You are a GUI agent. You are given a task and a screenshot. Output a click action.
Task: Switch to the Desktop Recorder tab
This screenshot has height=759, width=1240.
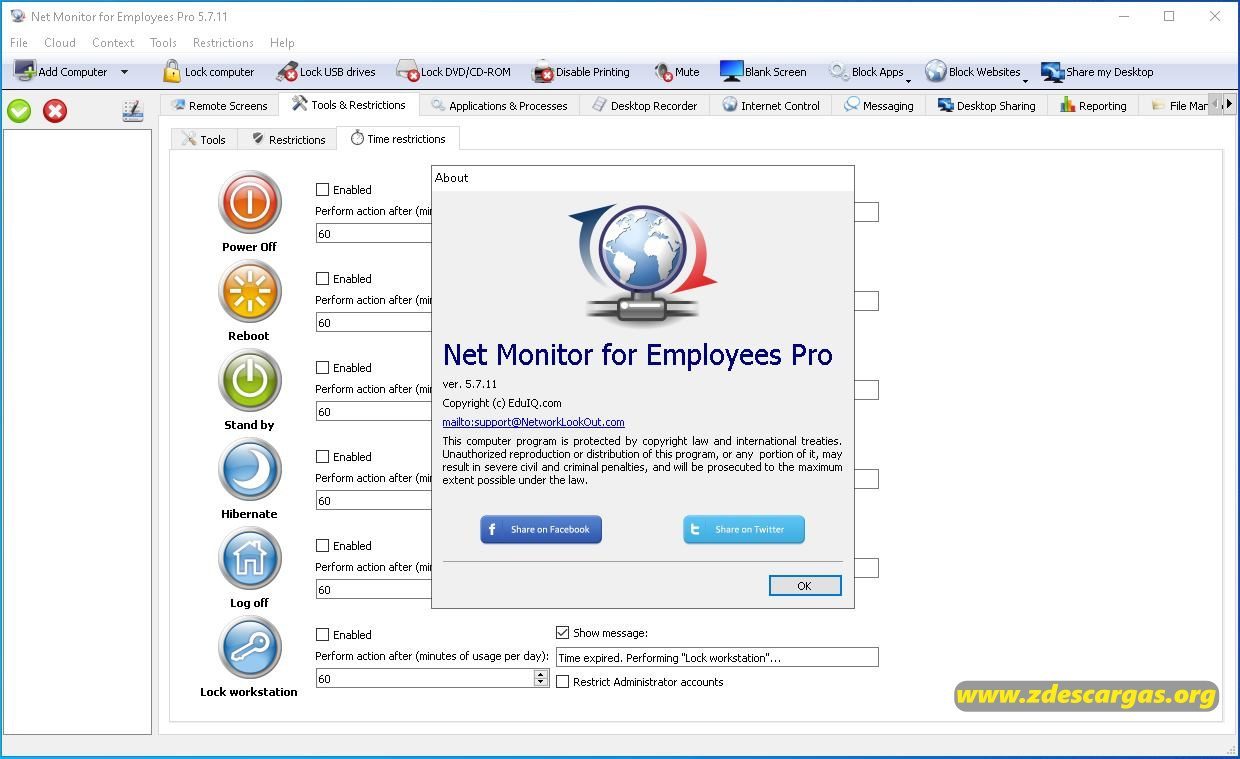coord(645,105)
